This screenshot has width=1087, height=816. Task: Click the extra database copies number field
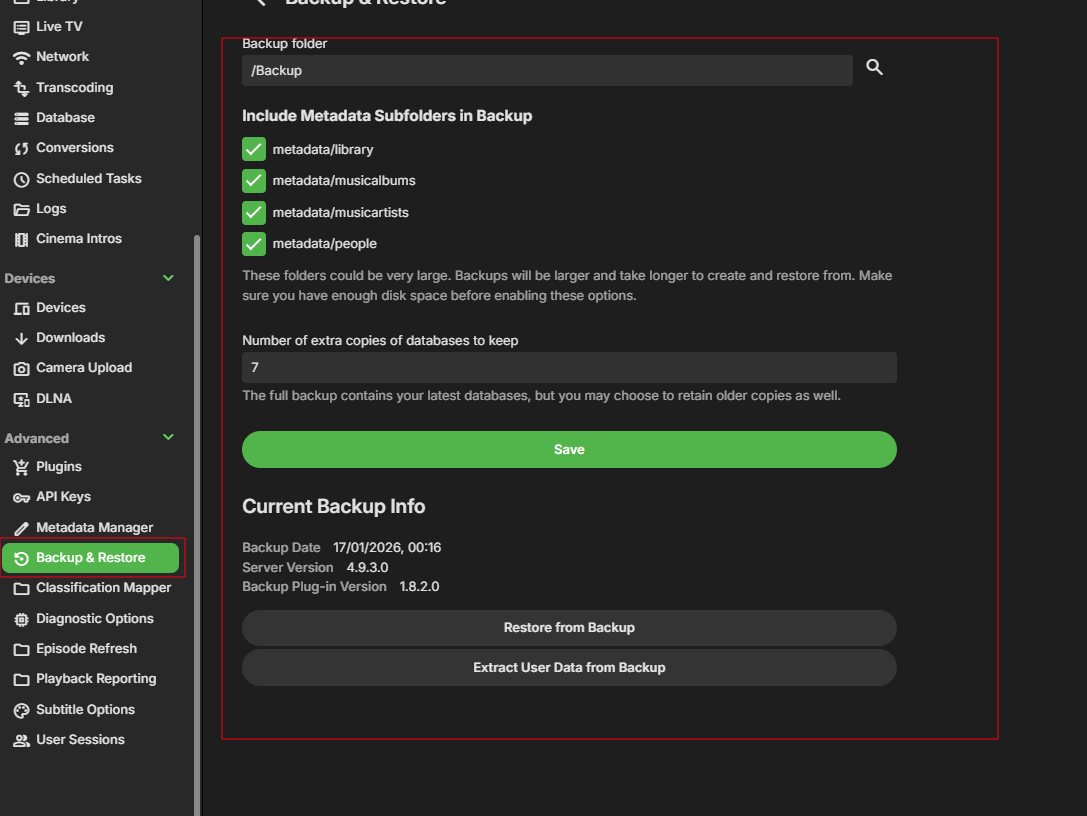click(568, 367)
